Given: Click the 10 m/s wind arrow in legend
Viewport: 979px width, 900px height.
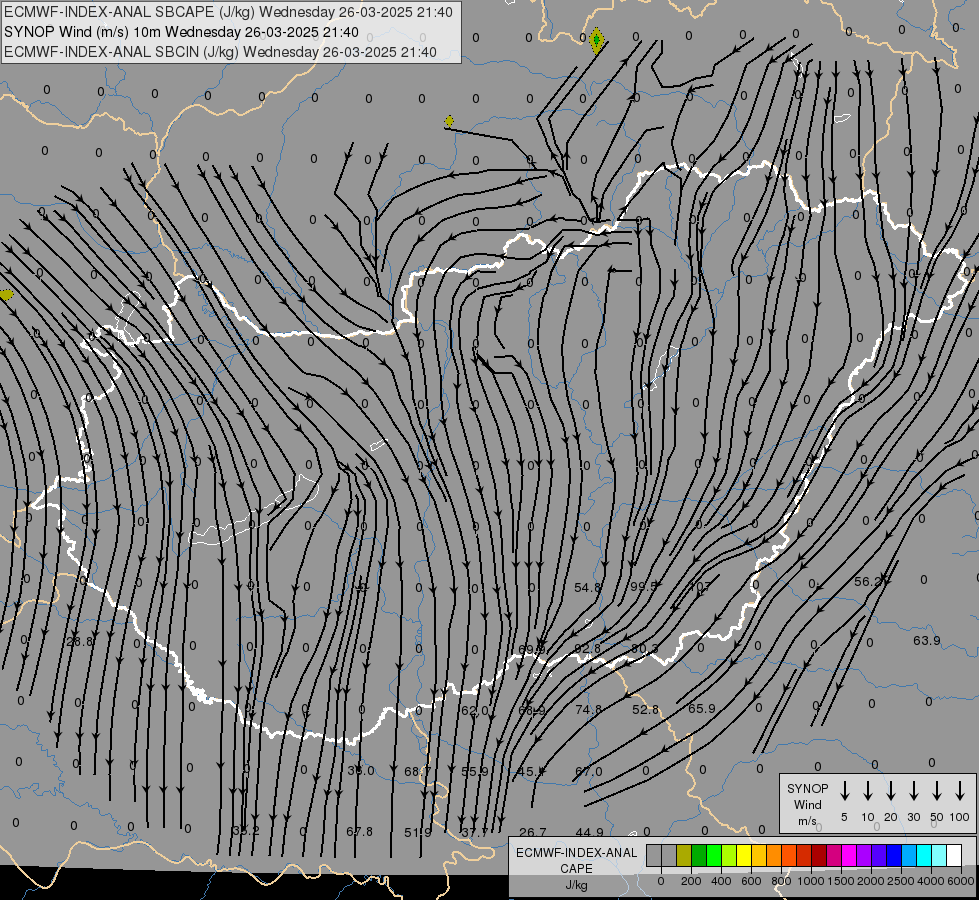Looking at the screenshot, I should (868, 791).
